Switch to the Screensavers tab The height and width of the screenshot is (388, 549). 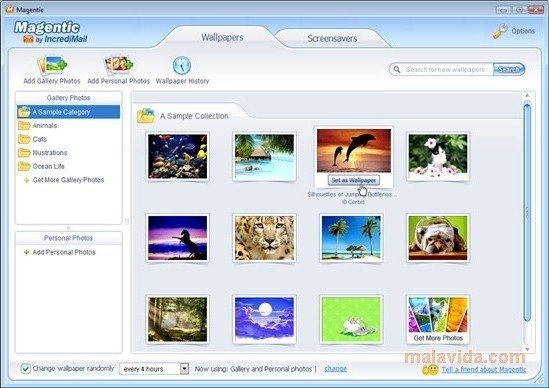click(x=332, y=39)
